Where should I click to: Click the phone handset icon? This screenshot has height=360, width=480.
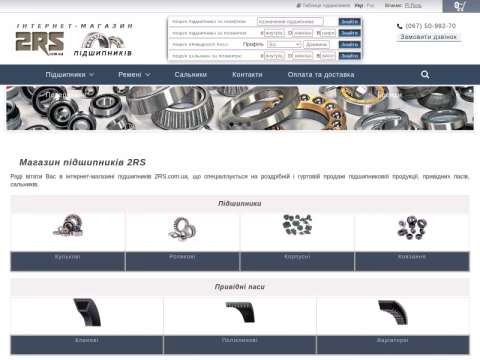[400, 26]
